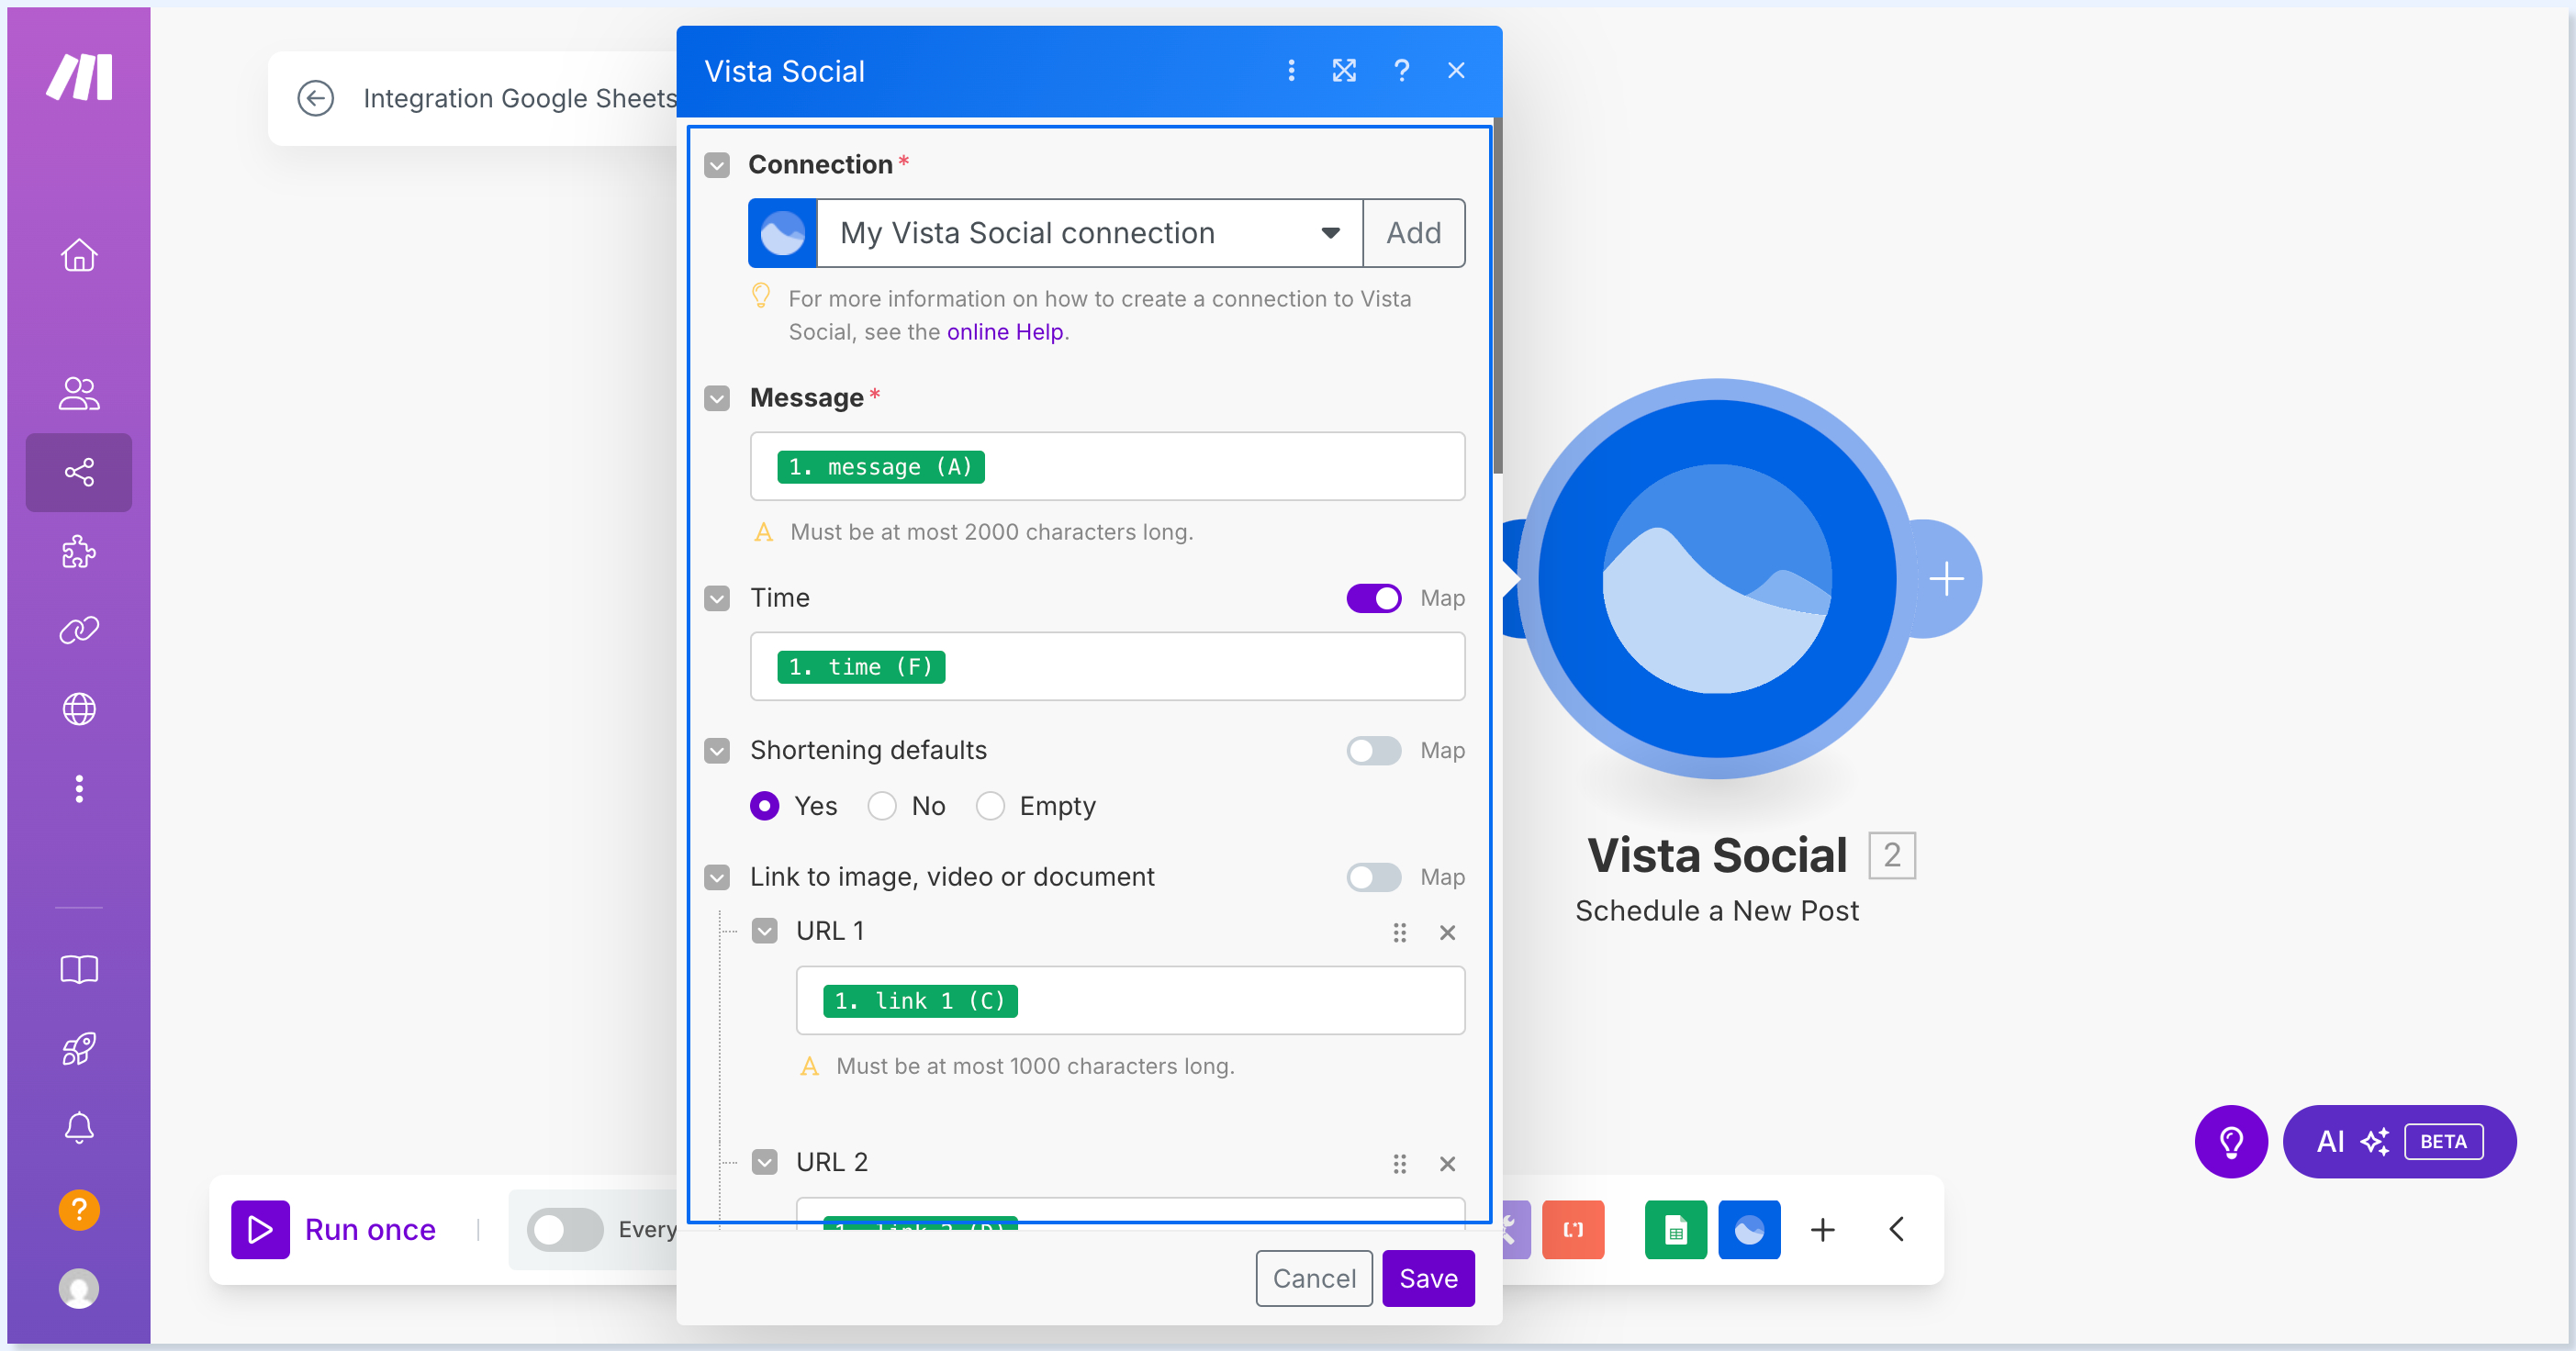Image resolution: width=2576 pixels, height=1351 pixels.
Task: Click into the URL 1 input field
Action: 1130,1000
